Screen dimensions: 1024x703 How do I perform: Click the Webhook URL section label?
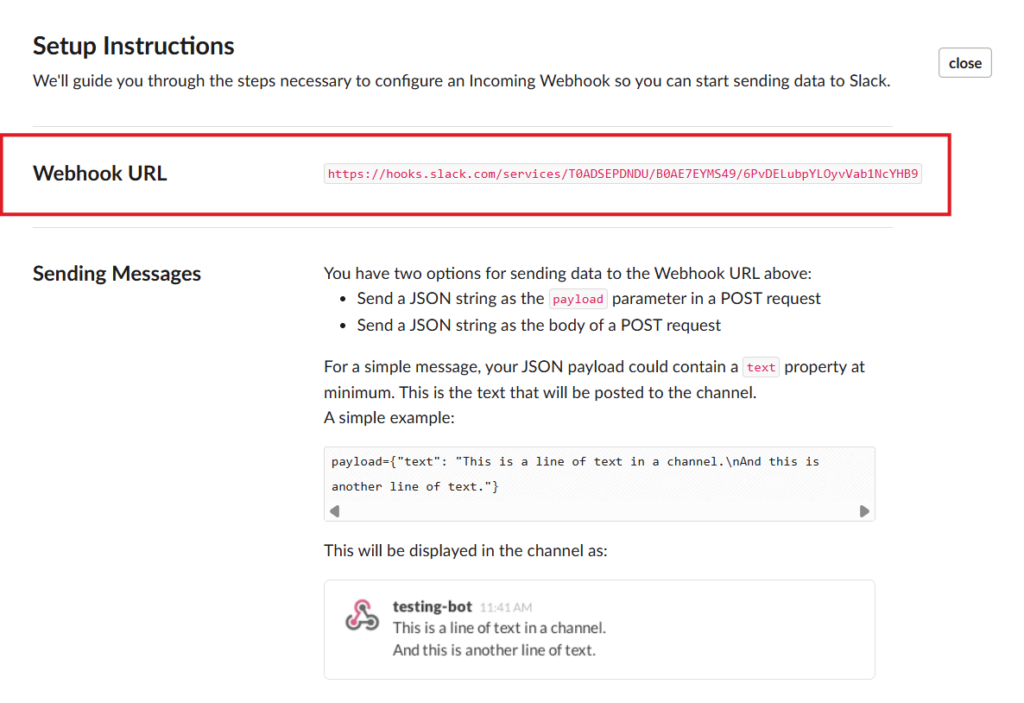[100, 173]
